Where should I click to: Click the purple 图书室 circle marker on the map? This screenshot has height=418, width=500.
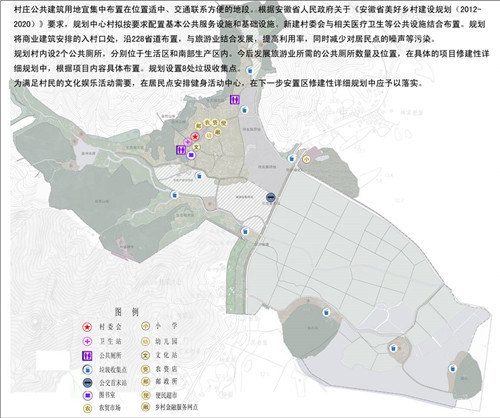point(191,155)
